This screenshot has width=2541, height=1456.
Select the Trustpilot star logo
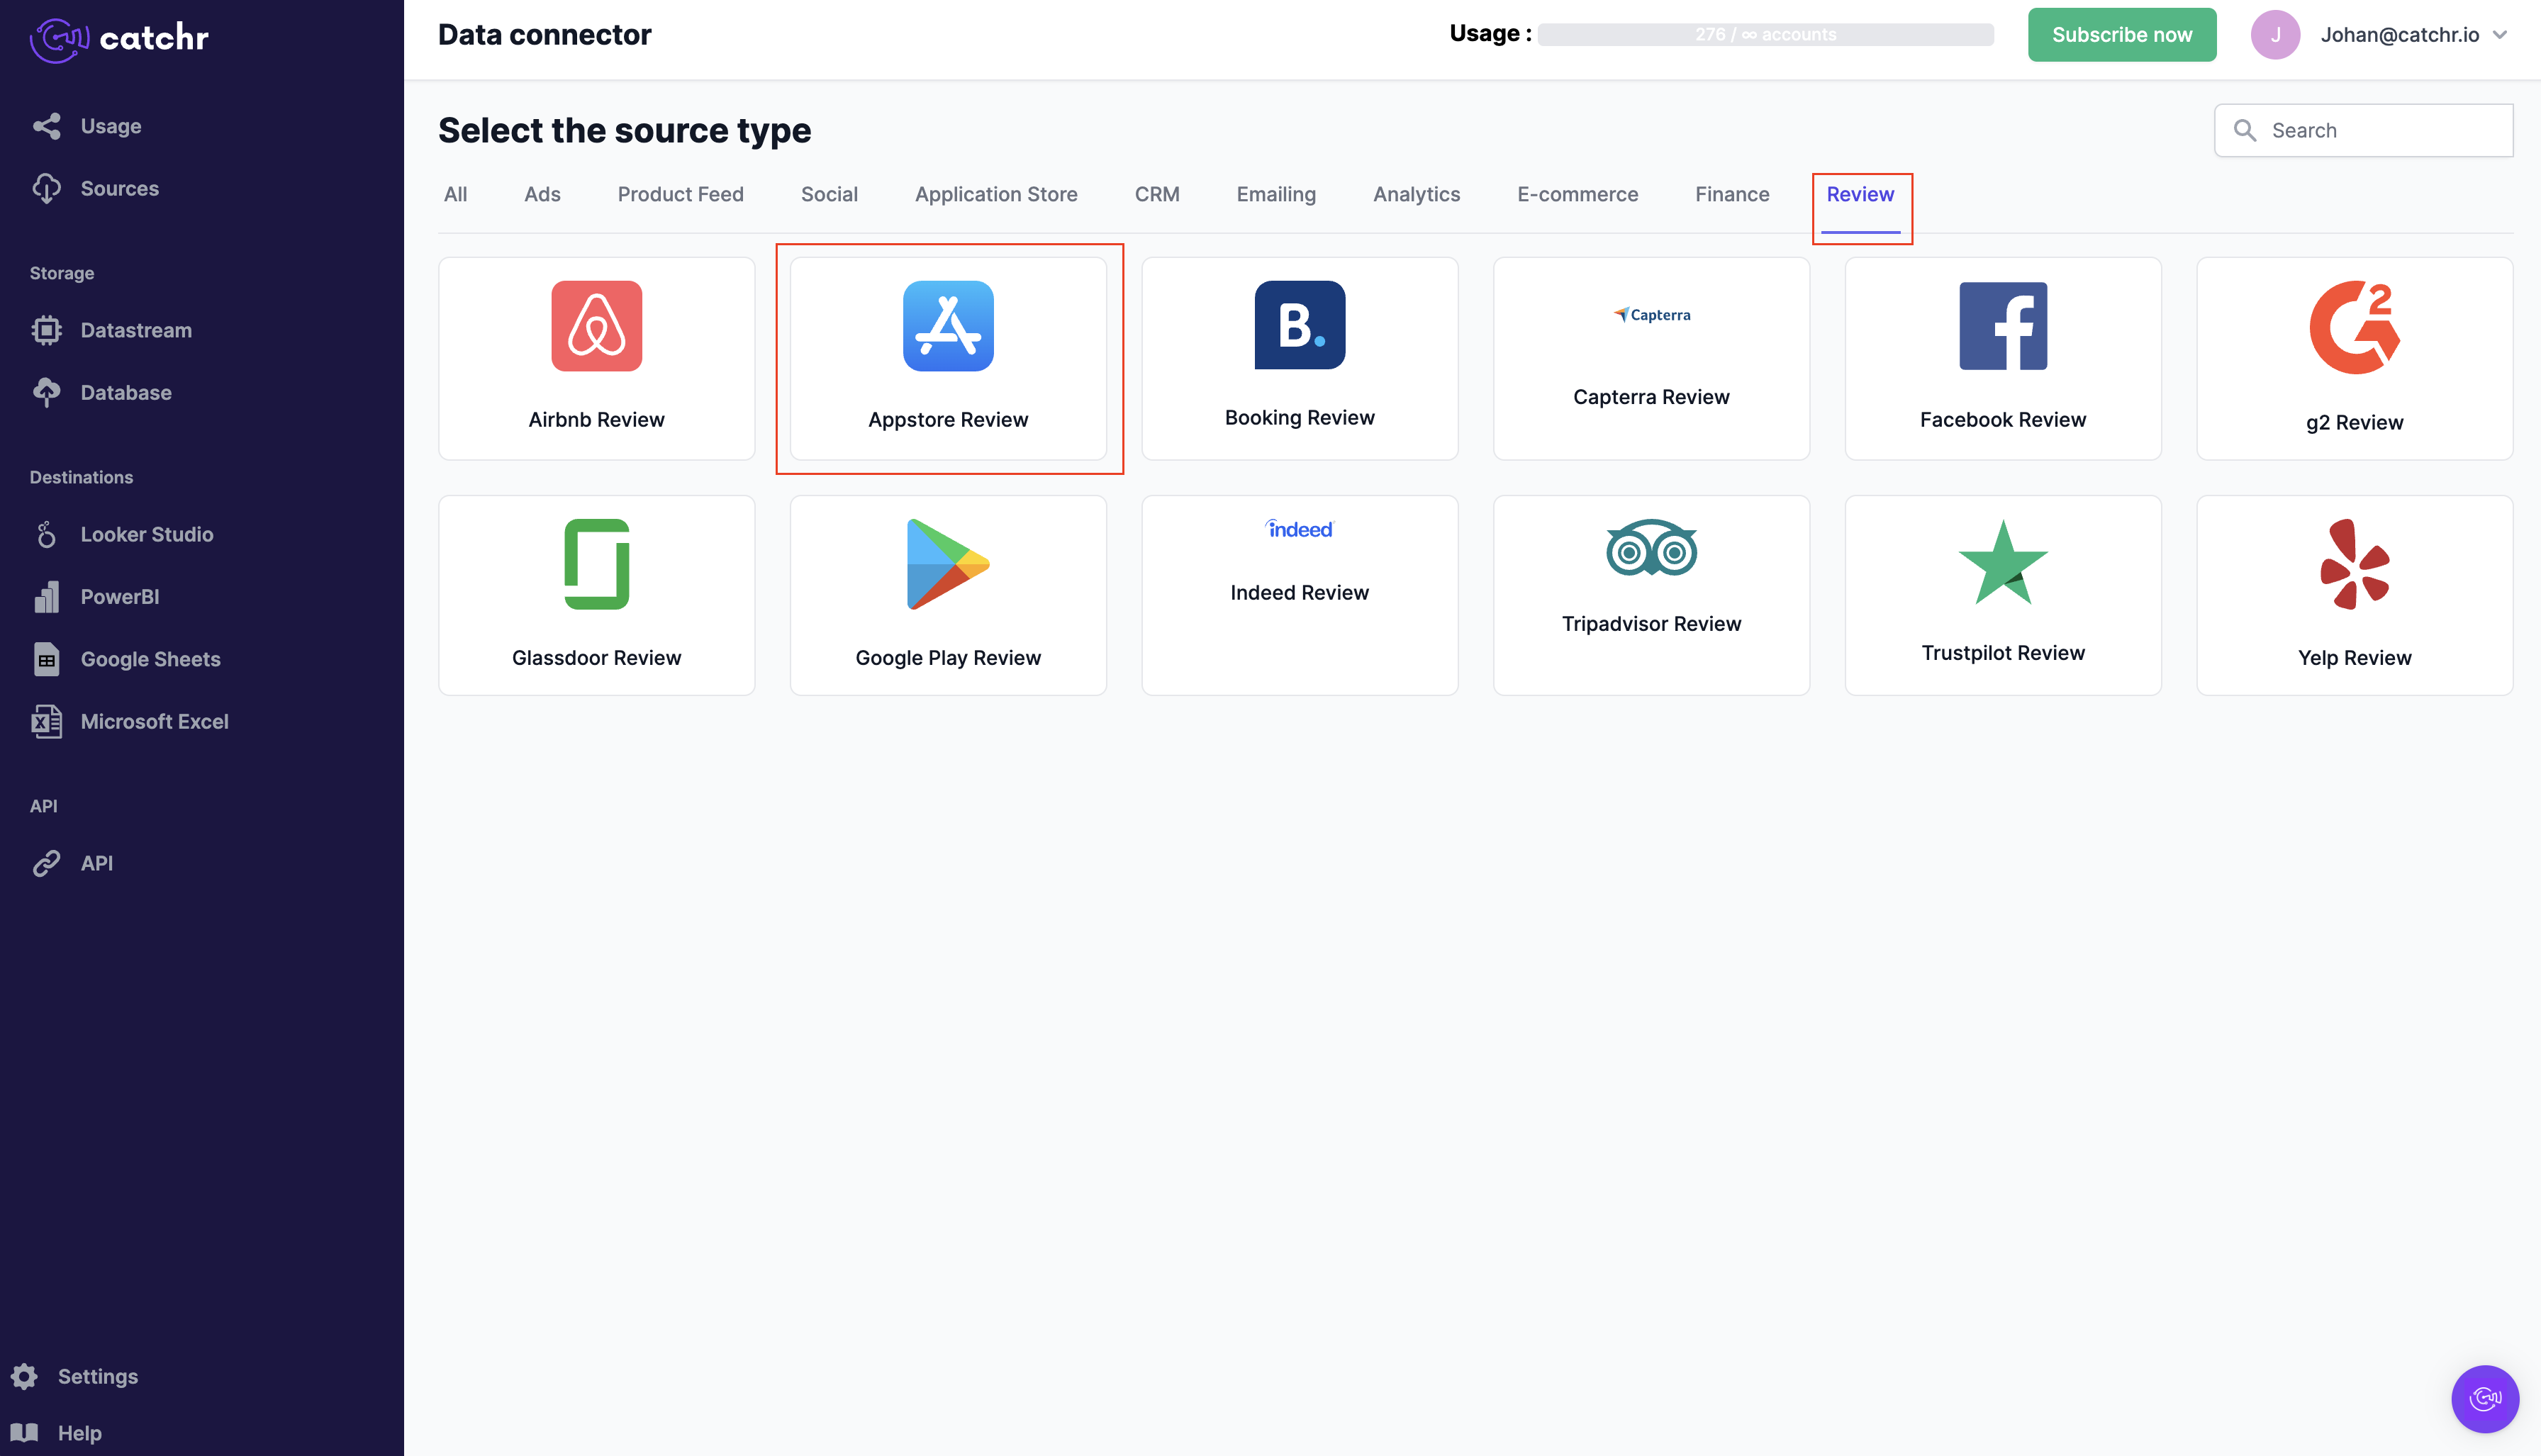(2003, 562)
